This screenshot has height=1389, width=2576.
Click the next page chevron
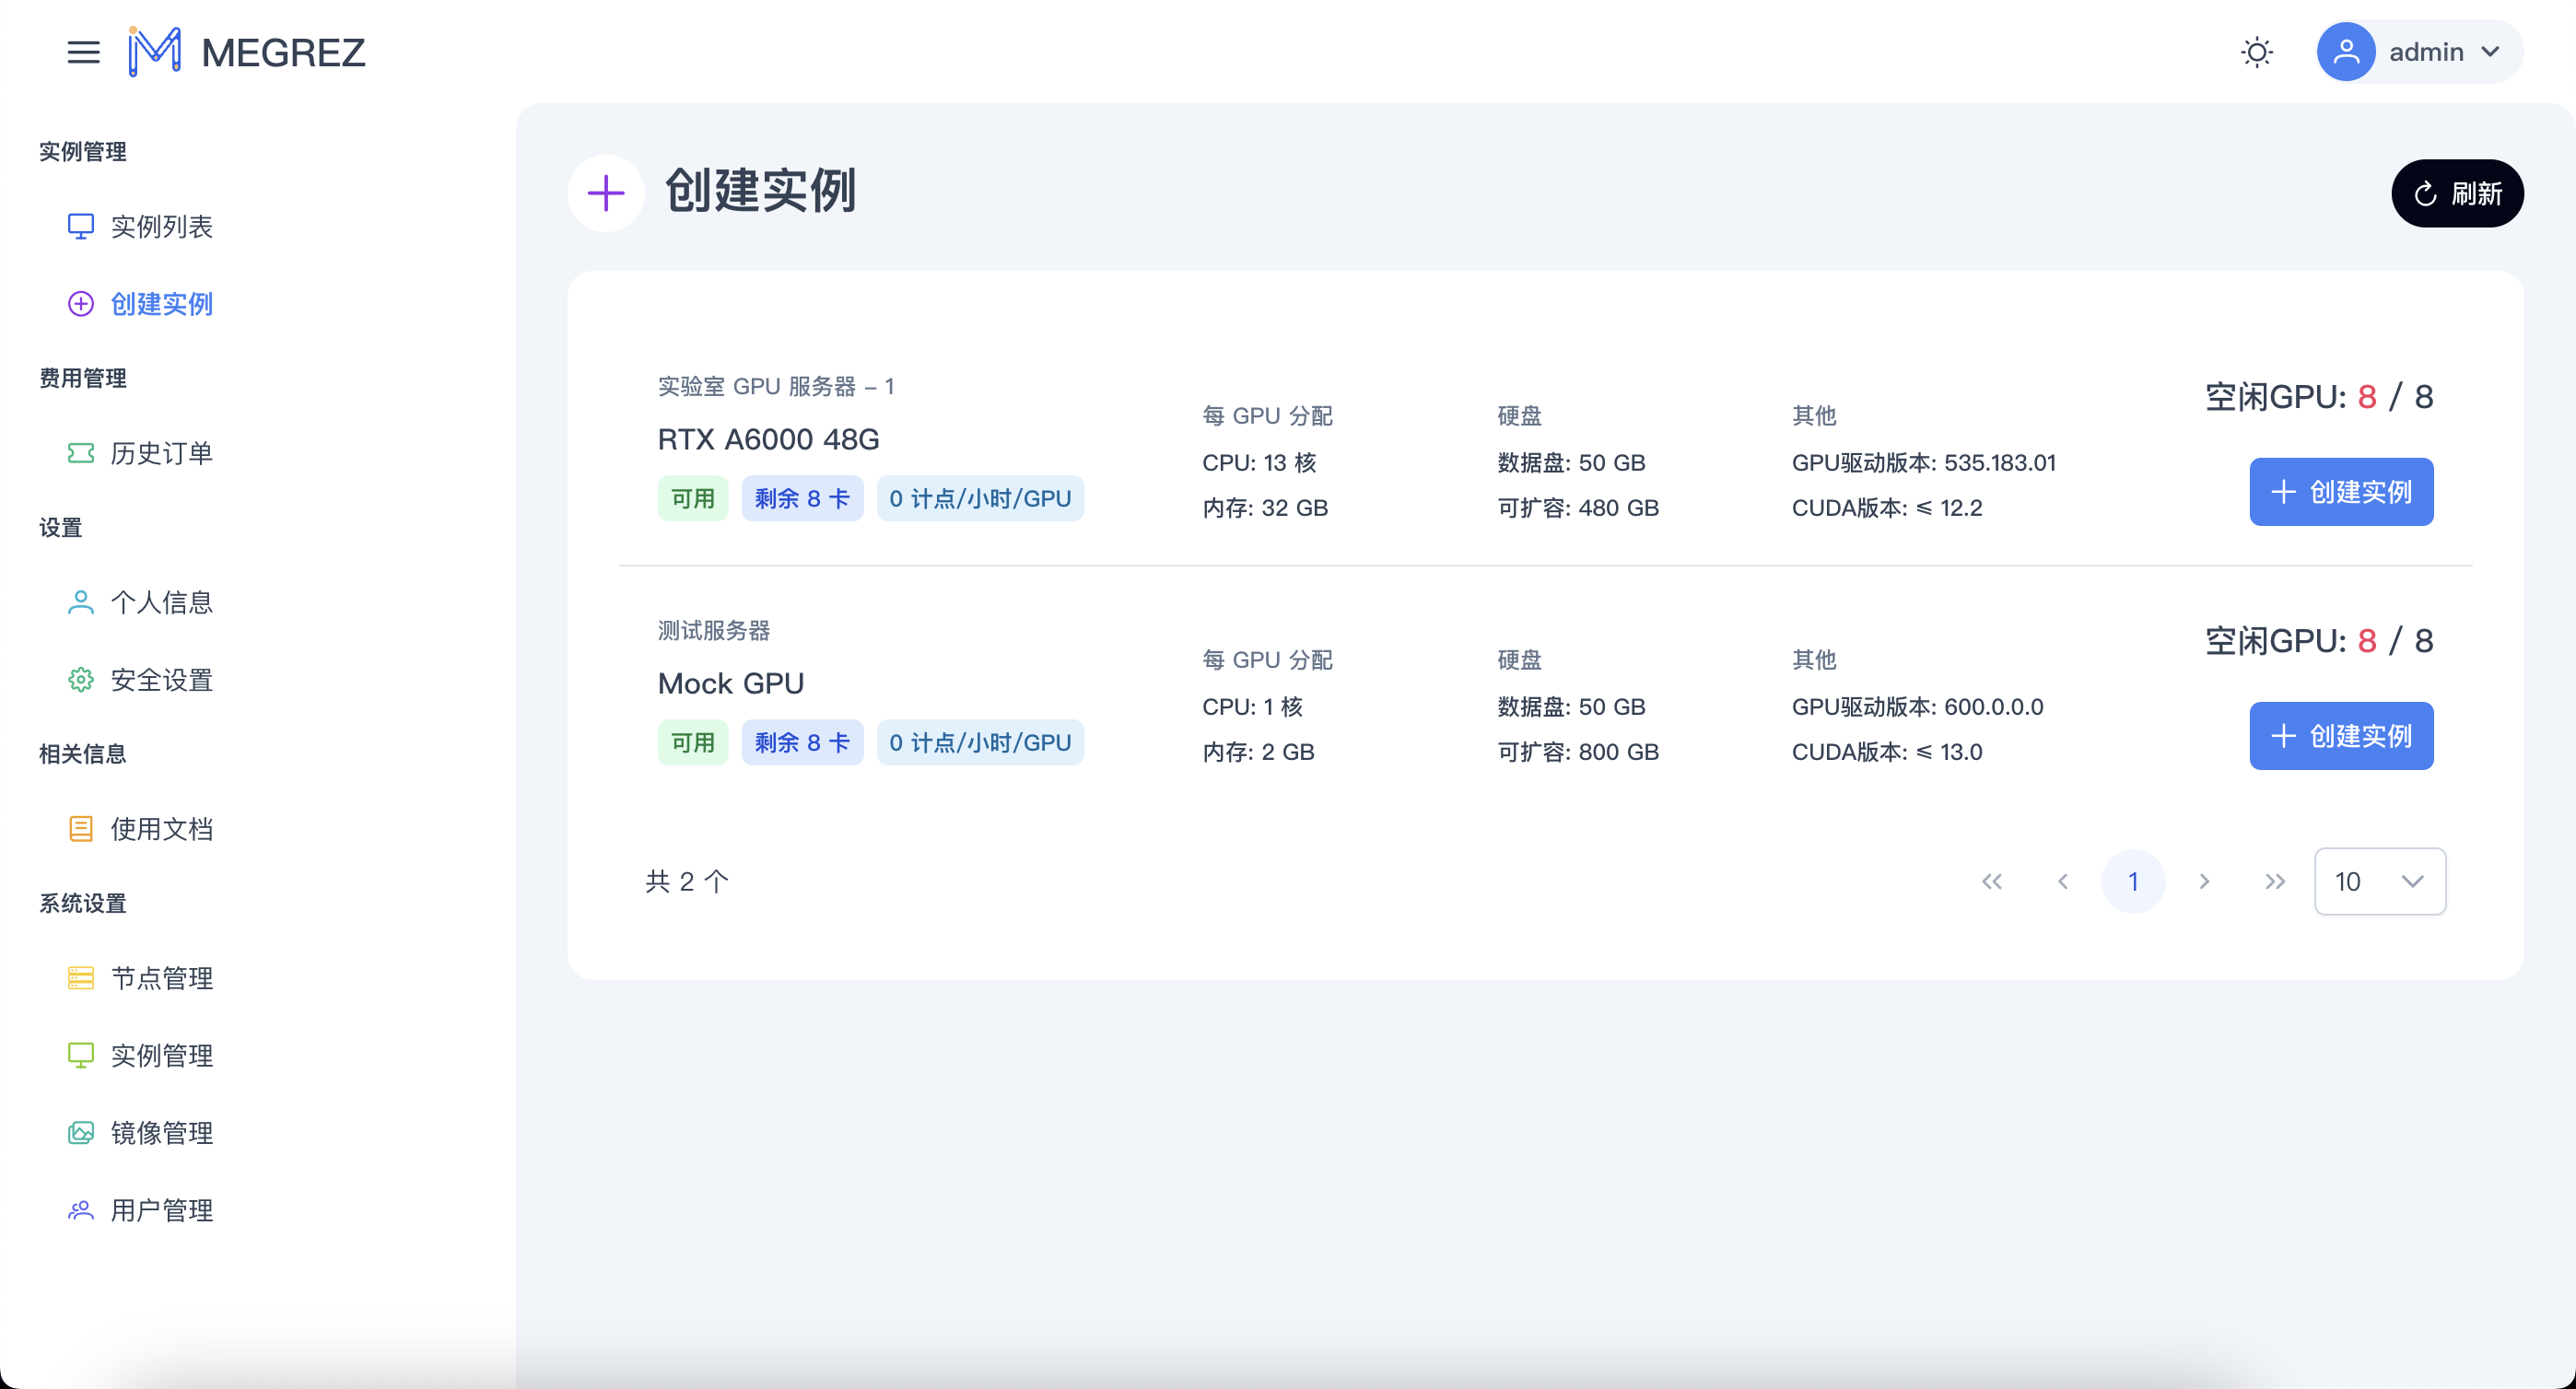[x=2204, y=881]
